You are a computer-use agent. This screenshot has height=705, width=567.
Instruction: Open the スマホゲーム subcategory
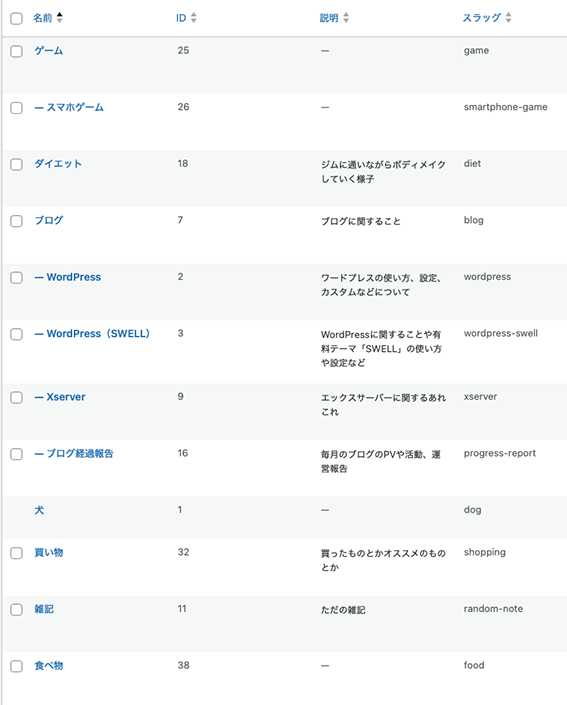coord(69,107)
